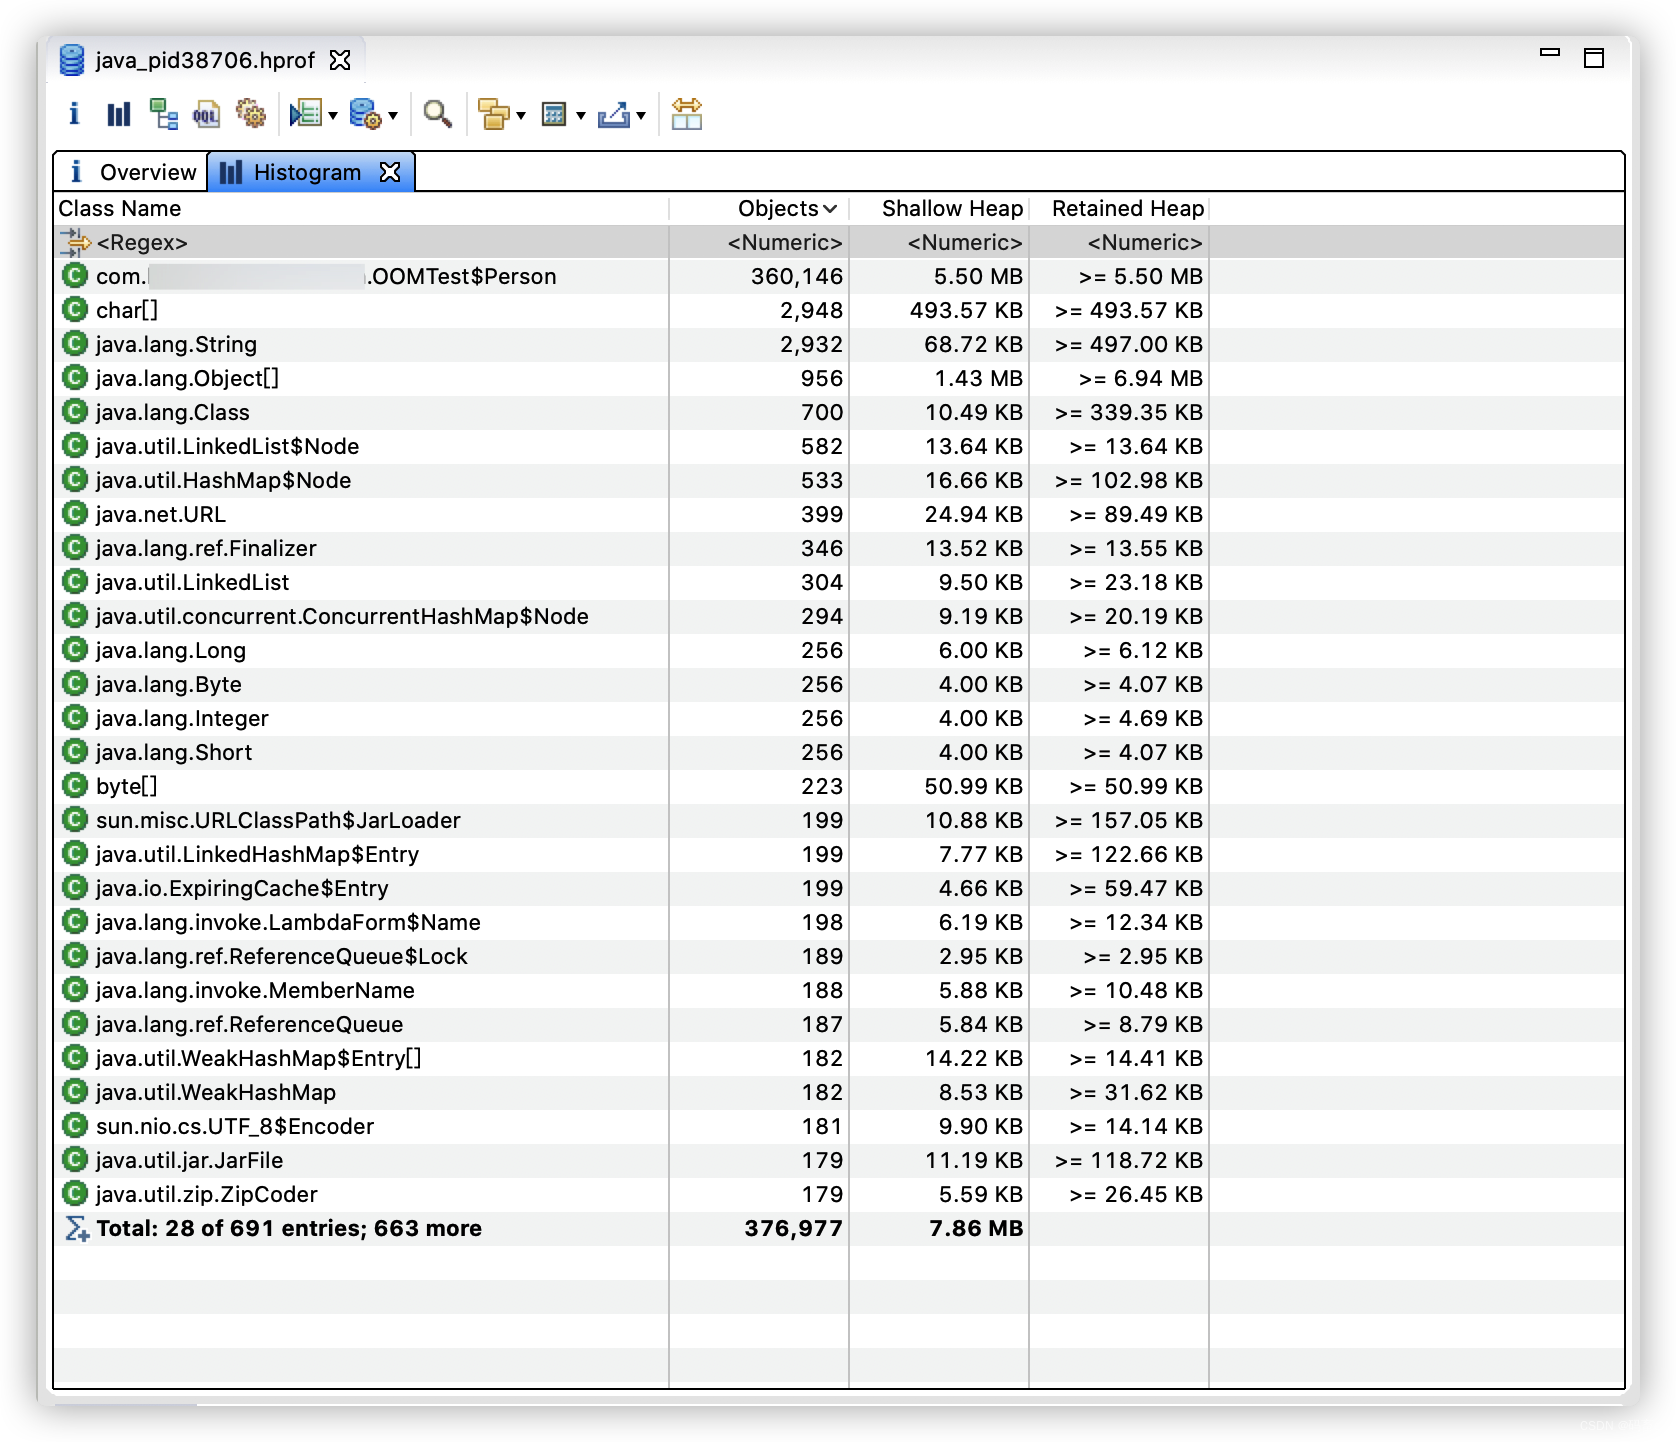Click the Numeric filter under Objects

[x=759, y=242]
